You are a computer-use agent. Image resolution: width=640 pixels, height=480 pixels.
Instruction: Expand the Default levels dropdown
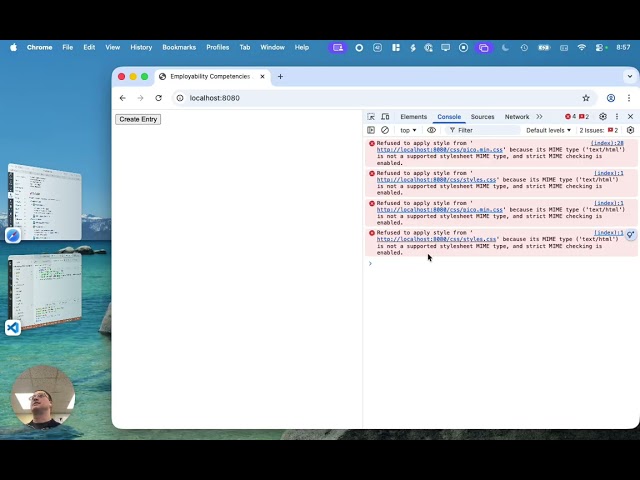click(x=549, y=130)
